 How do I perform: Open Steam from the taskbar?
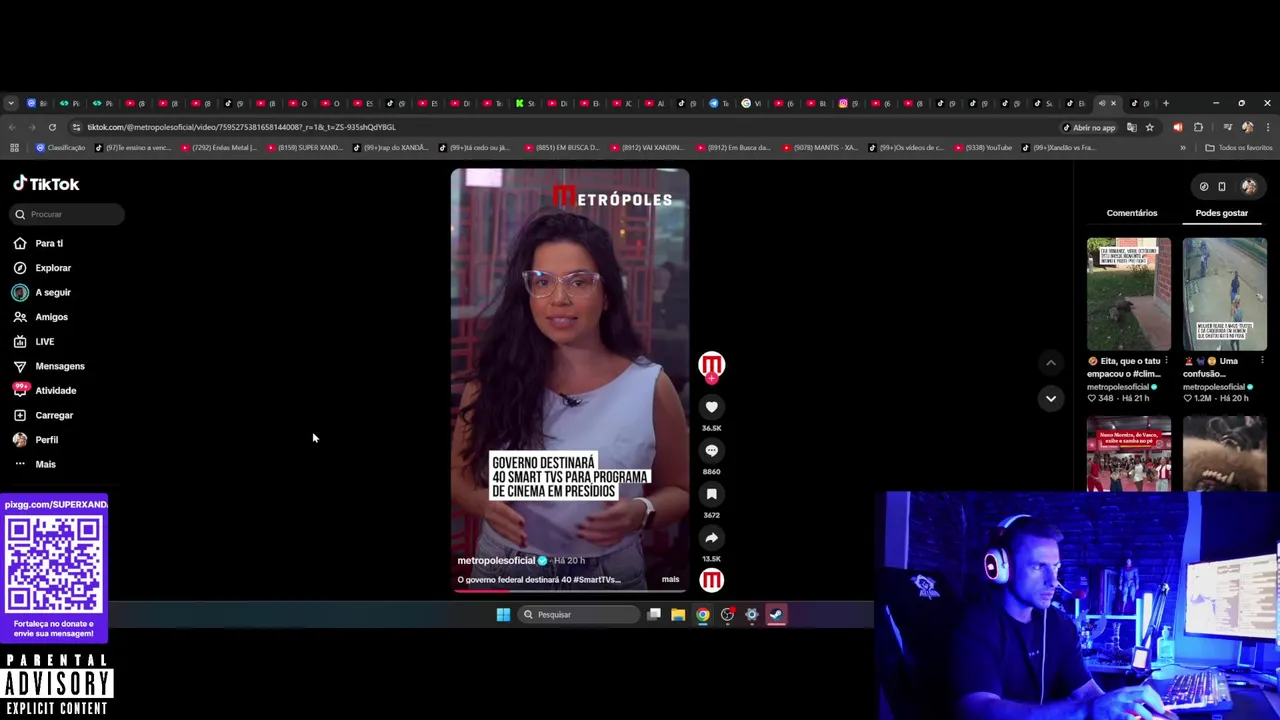coord(776,615)
